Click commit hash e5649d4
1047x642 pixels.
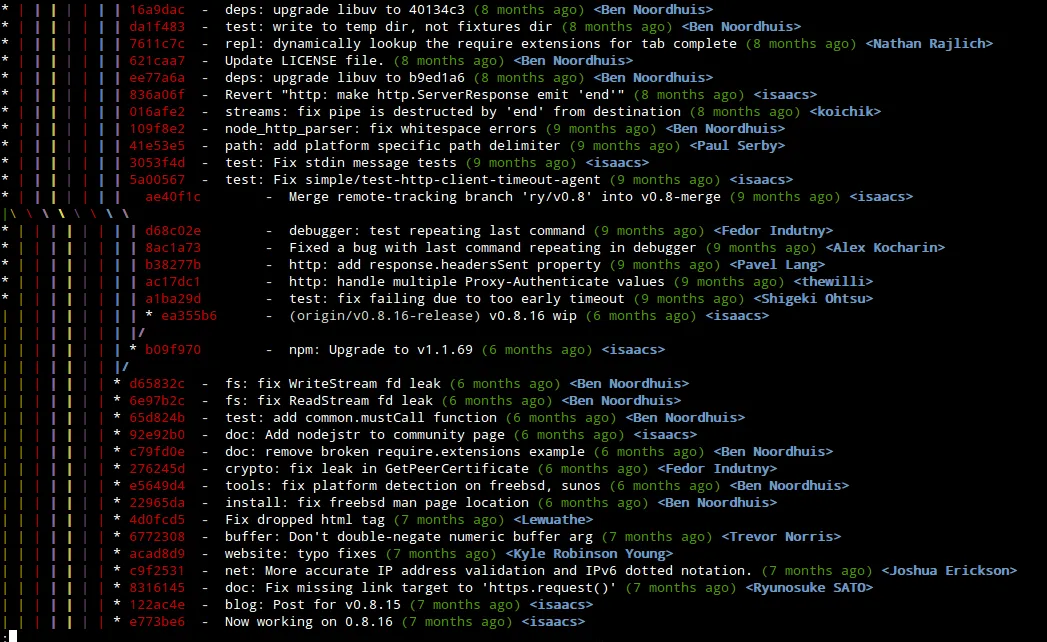(x=157, y=486)
